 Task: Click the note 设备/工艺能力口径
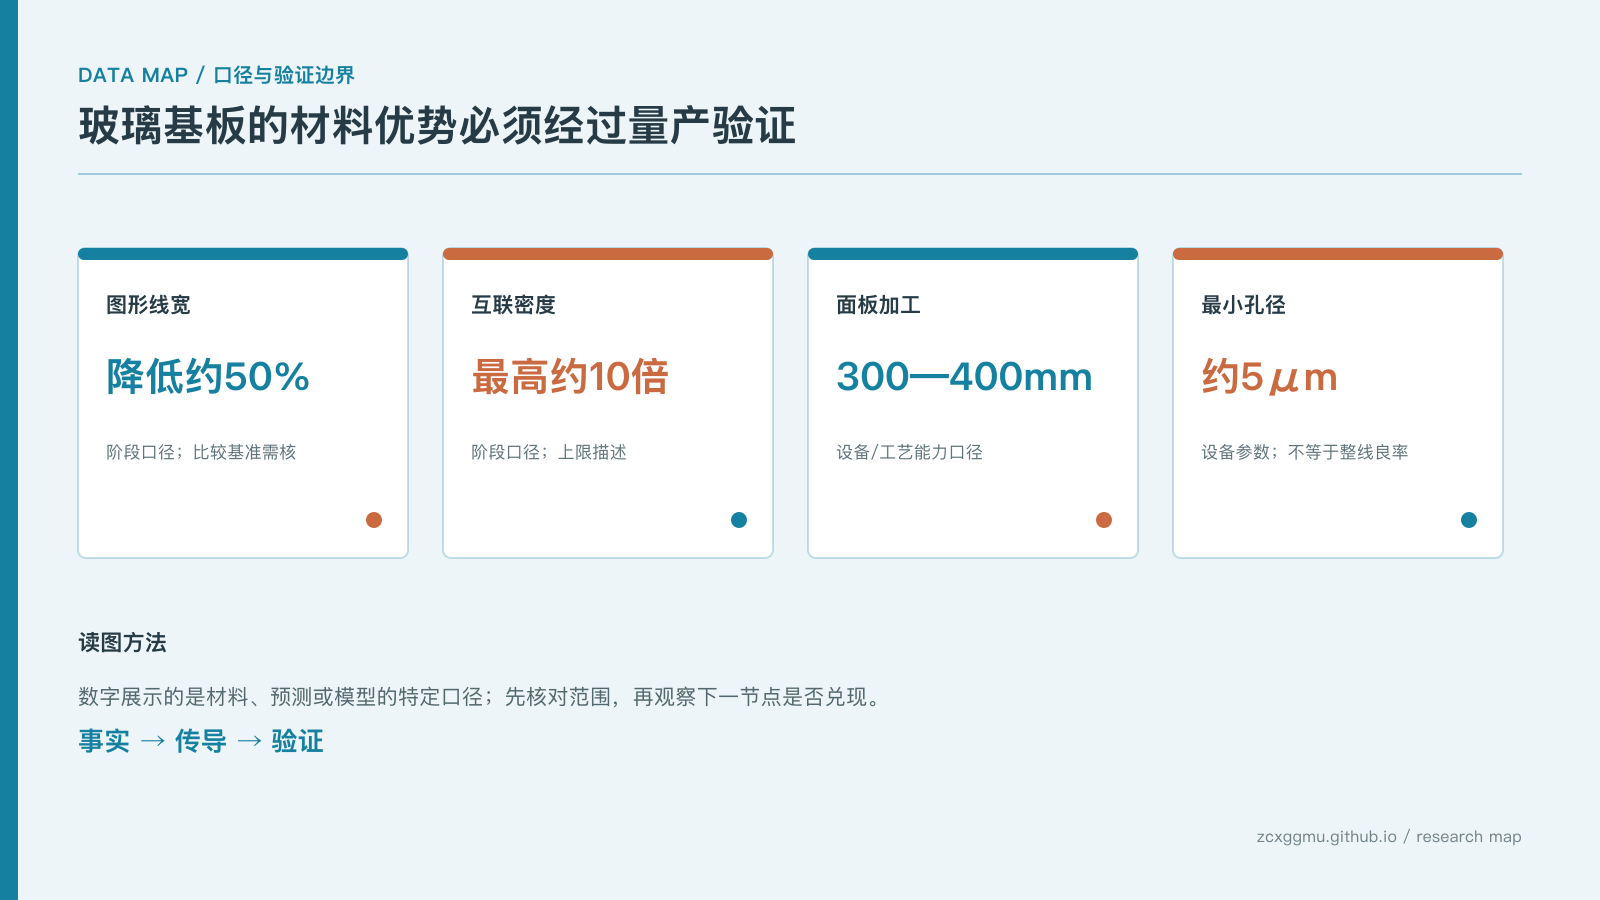coord(909,452)
